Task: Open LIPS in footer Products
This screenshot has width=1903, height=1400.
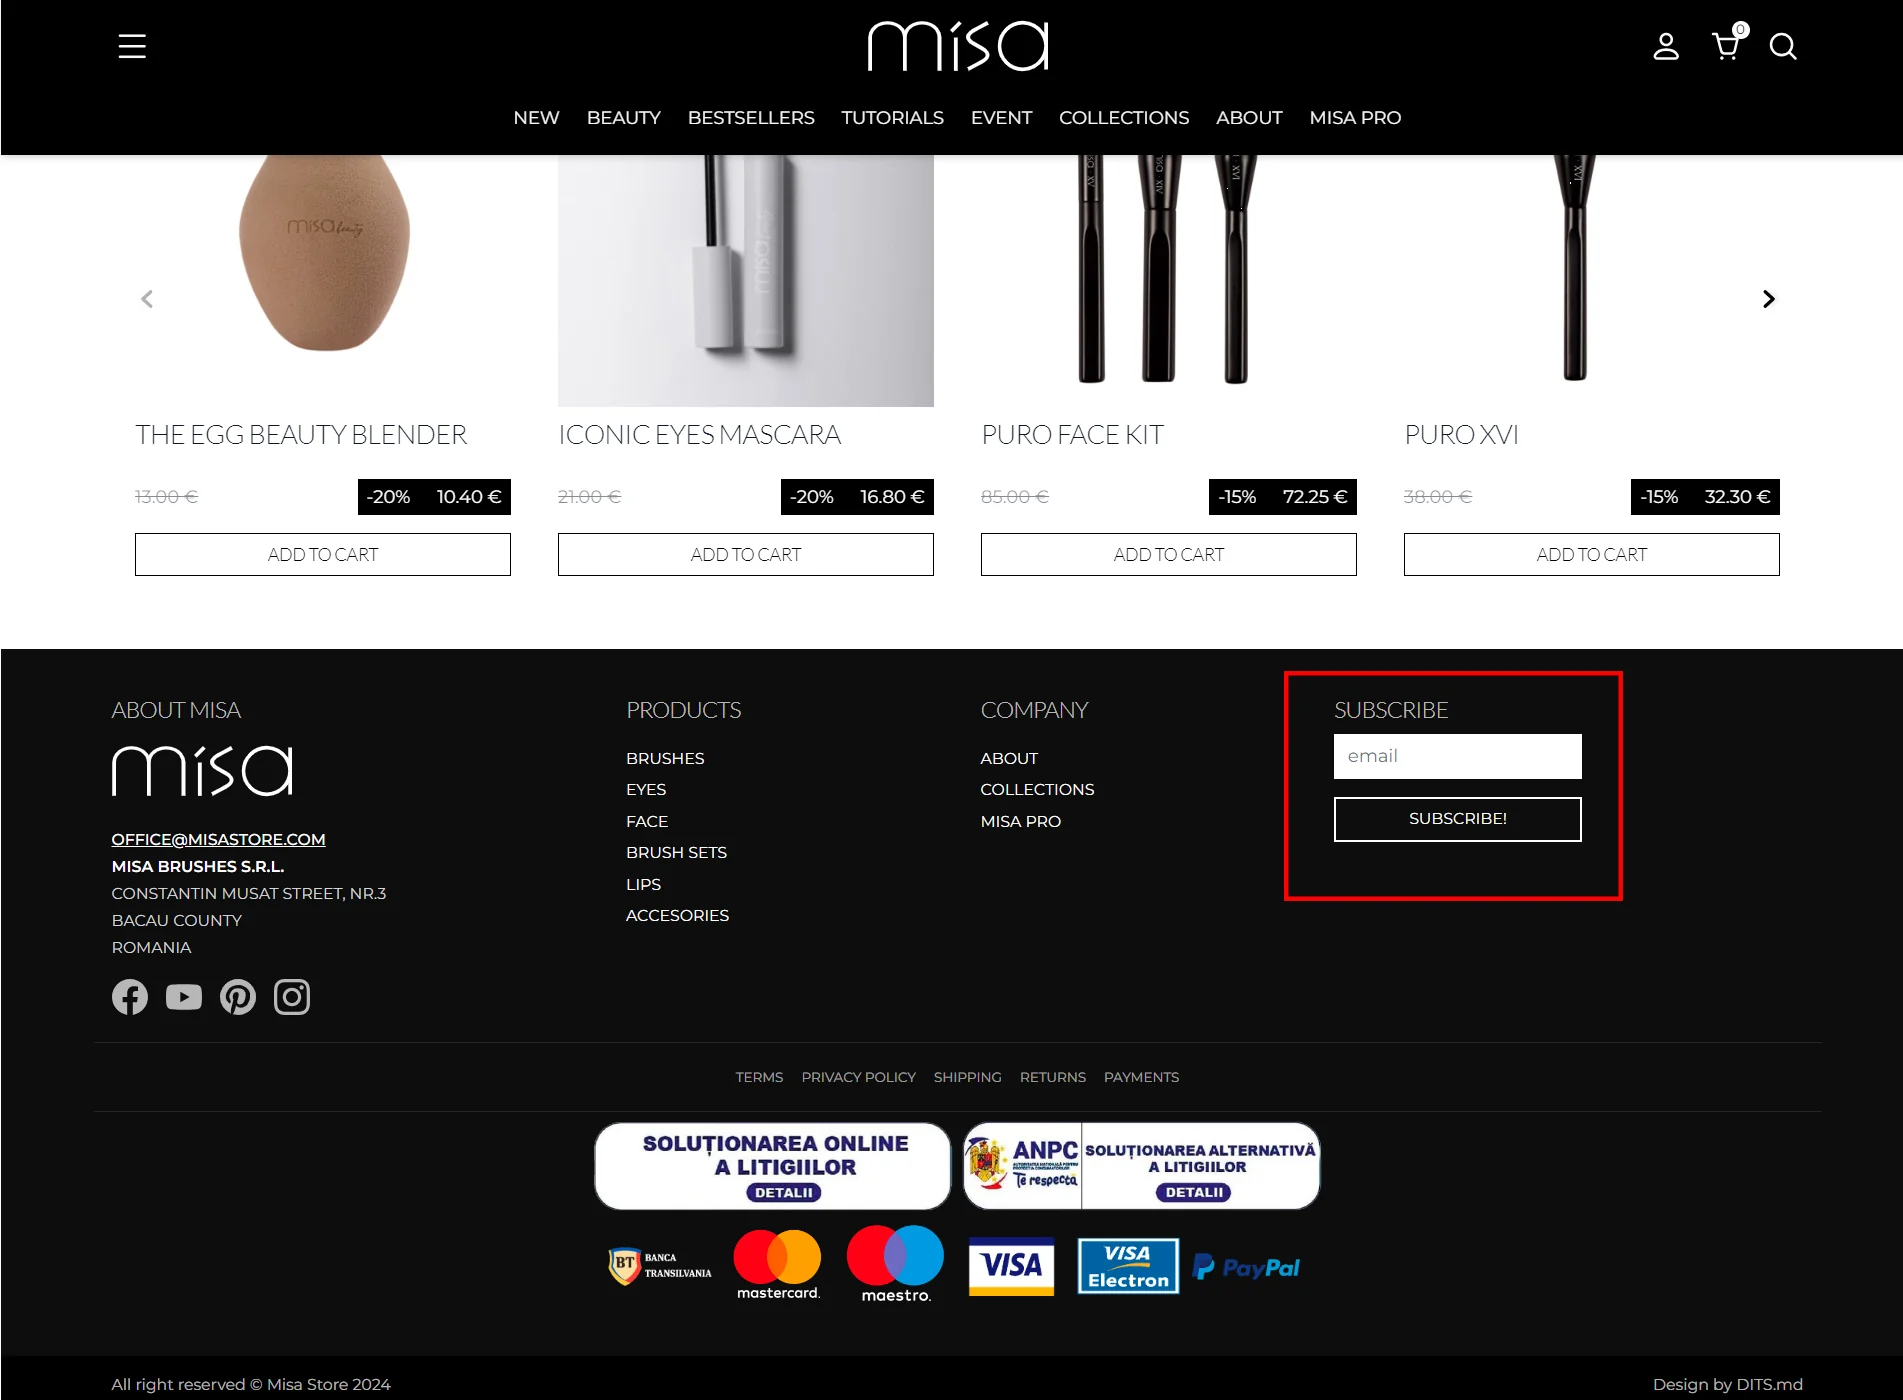Action: point(644,885)
